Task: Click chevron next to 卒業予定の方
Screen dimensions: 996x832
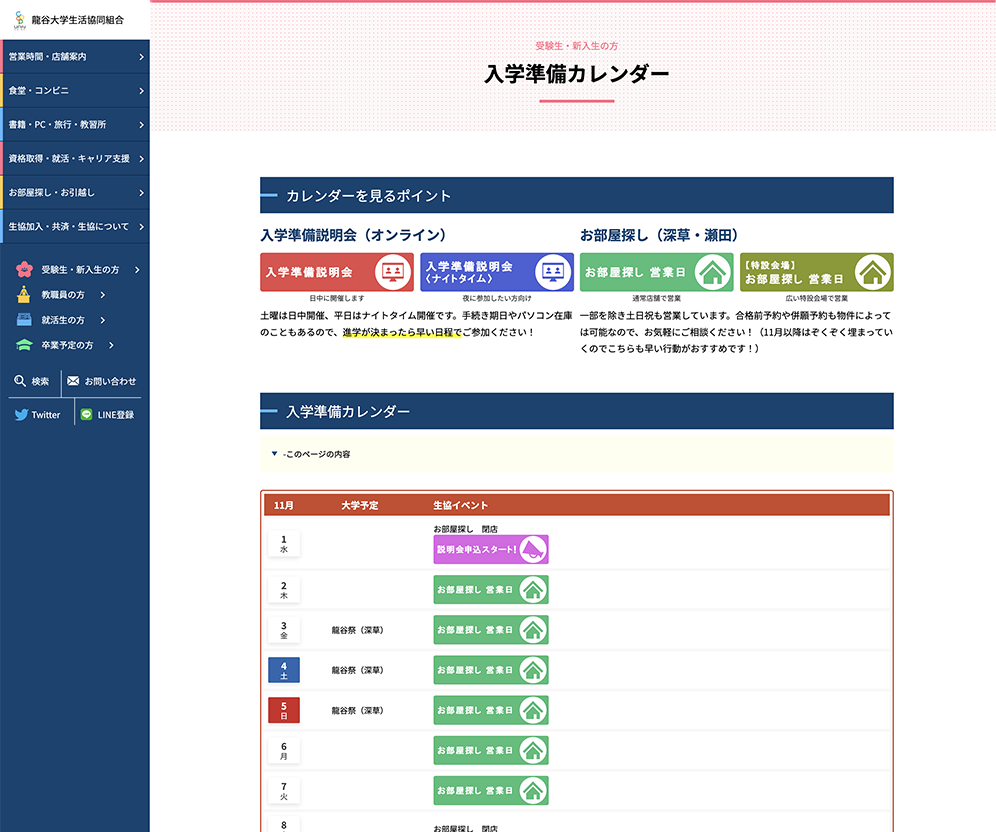Action: point(111,346)
